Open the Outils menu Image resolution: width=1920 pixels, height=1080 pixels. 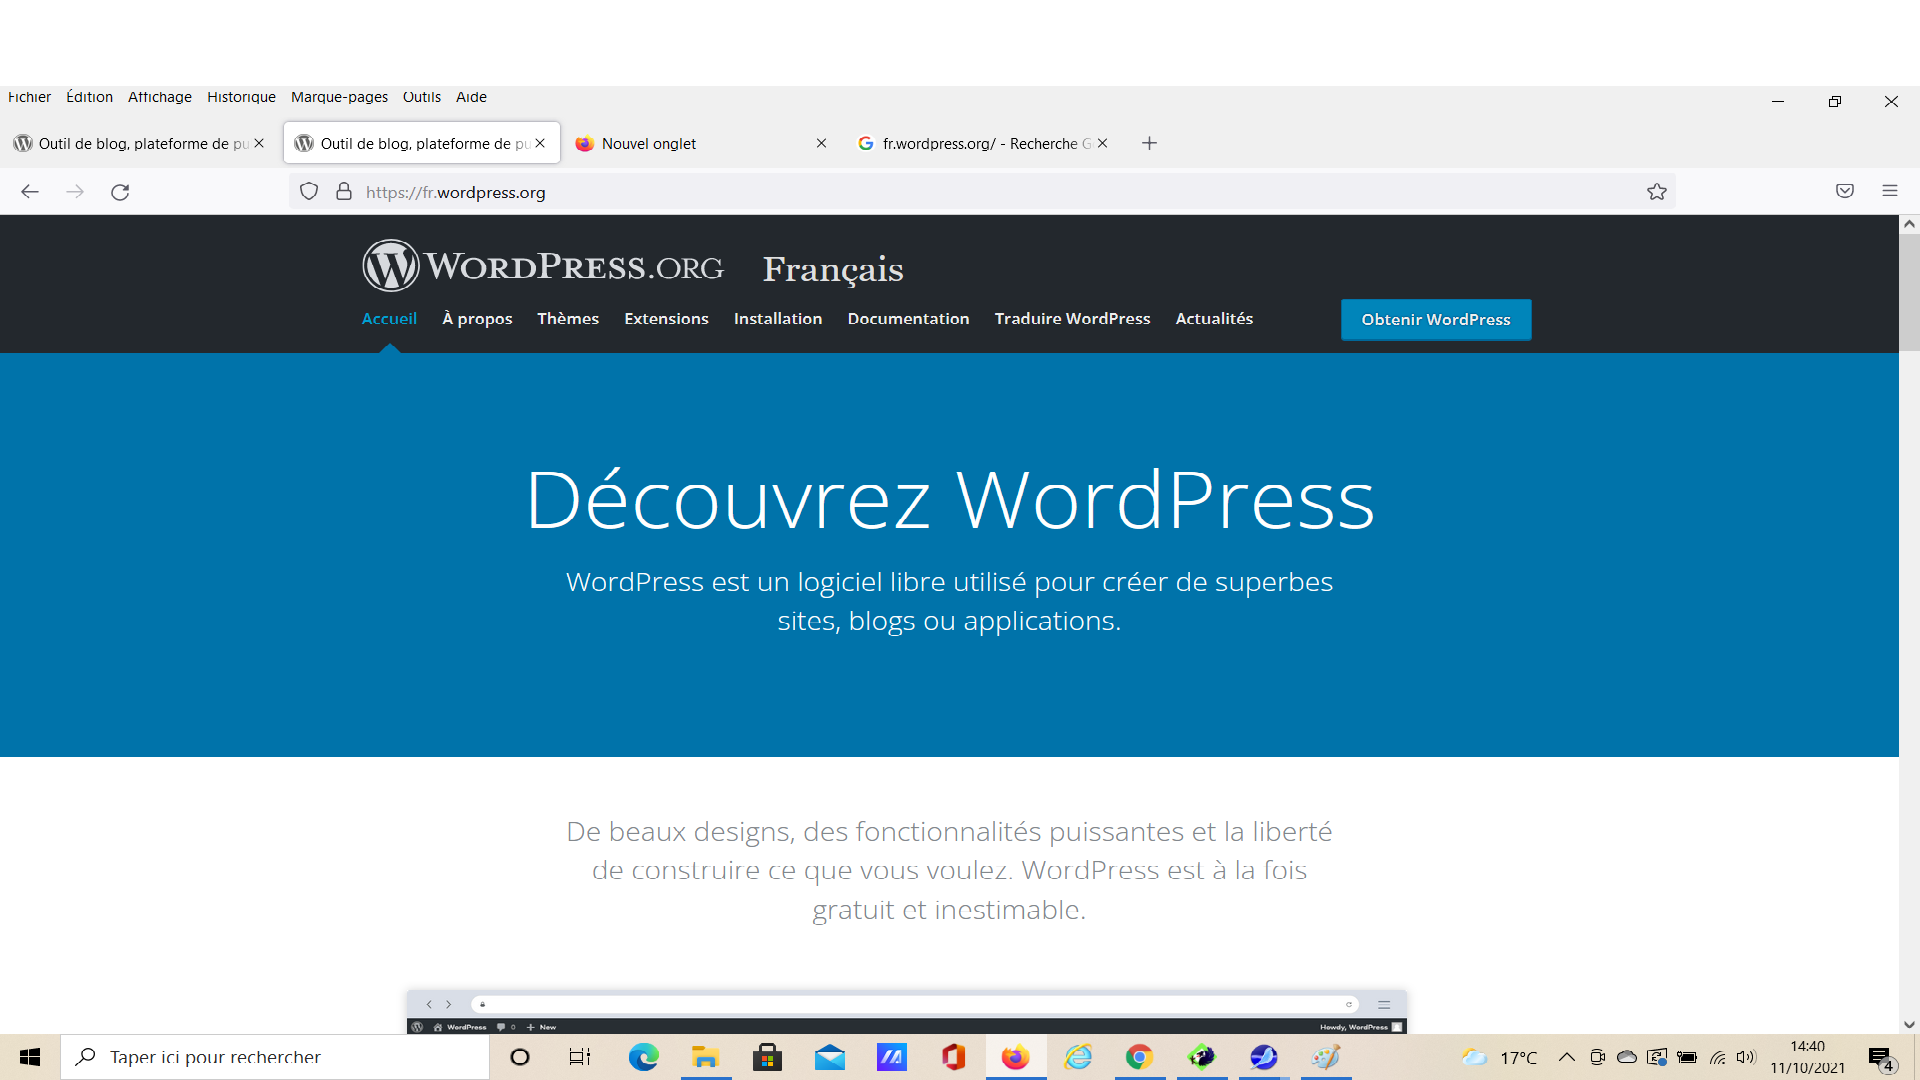click(422, 97)
